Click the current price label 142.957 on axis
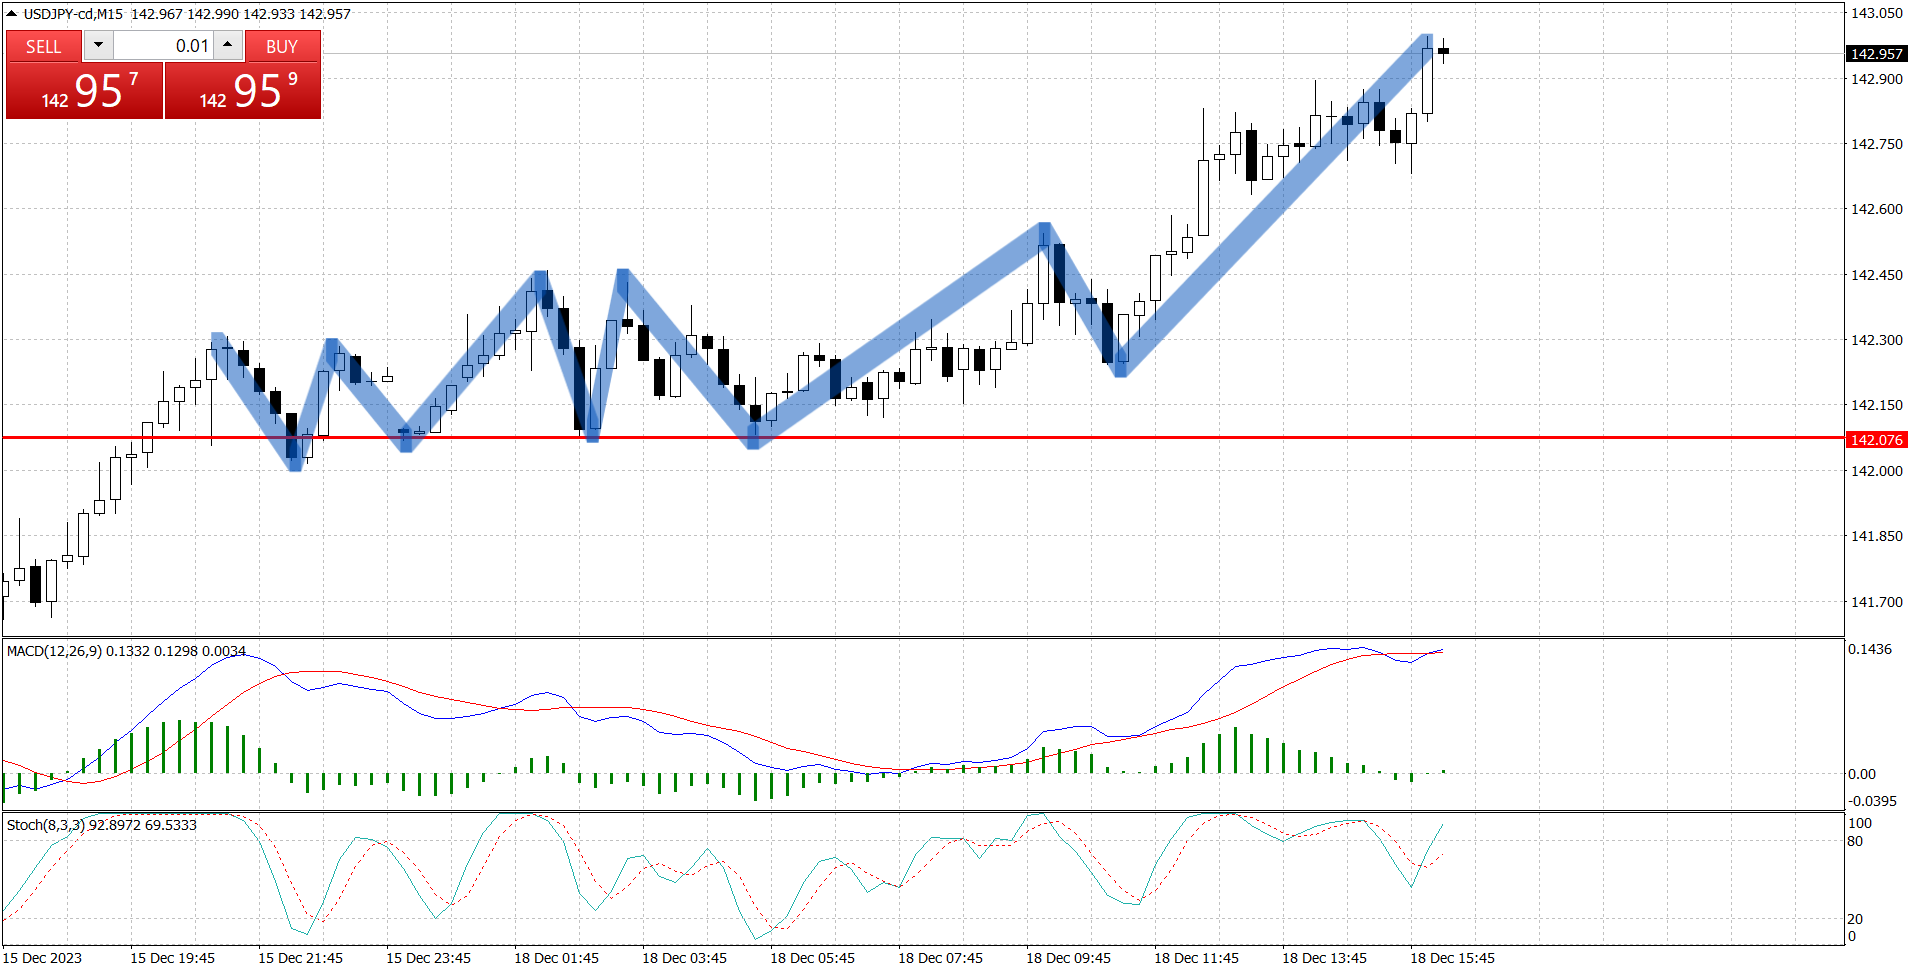 pyautogui.click(x=1876, y=54)
